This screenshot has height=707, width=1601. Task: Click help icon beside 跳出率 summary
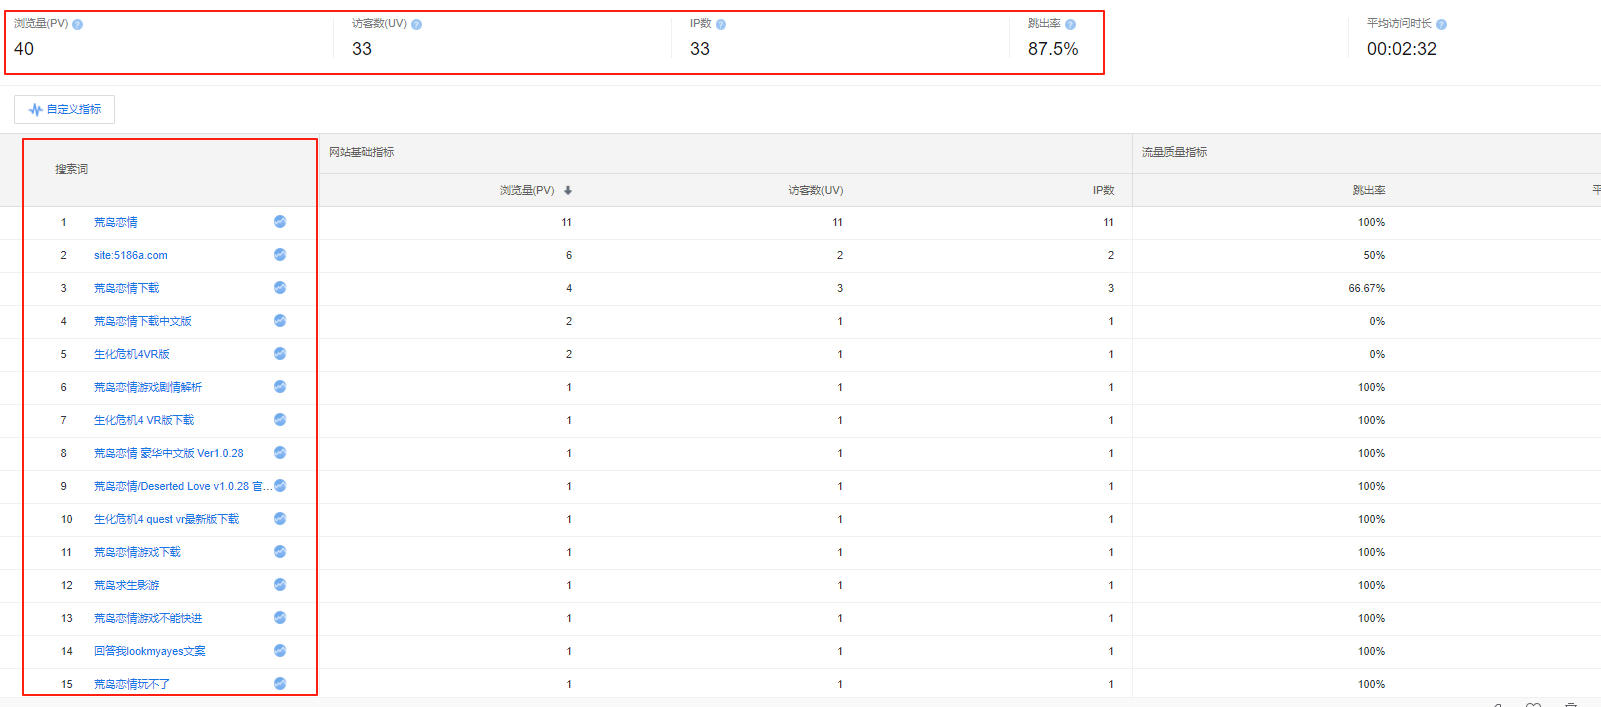(x=1070, y=24)
